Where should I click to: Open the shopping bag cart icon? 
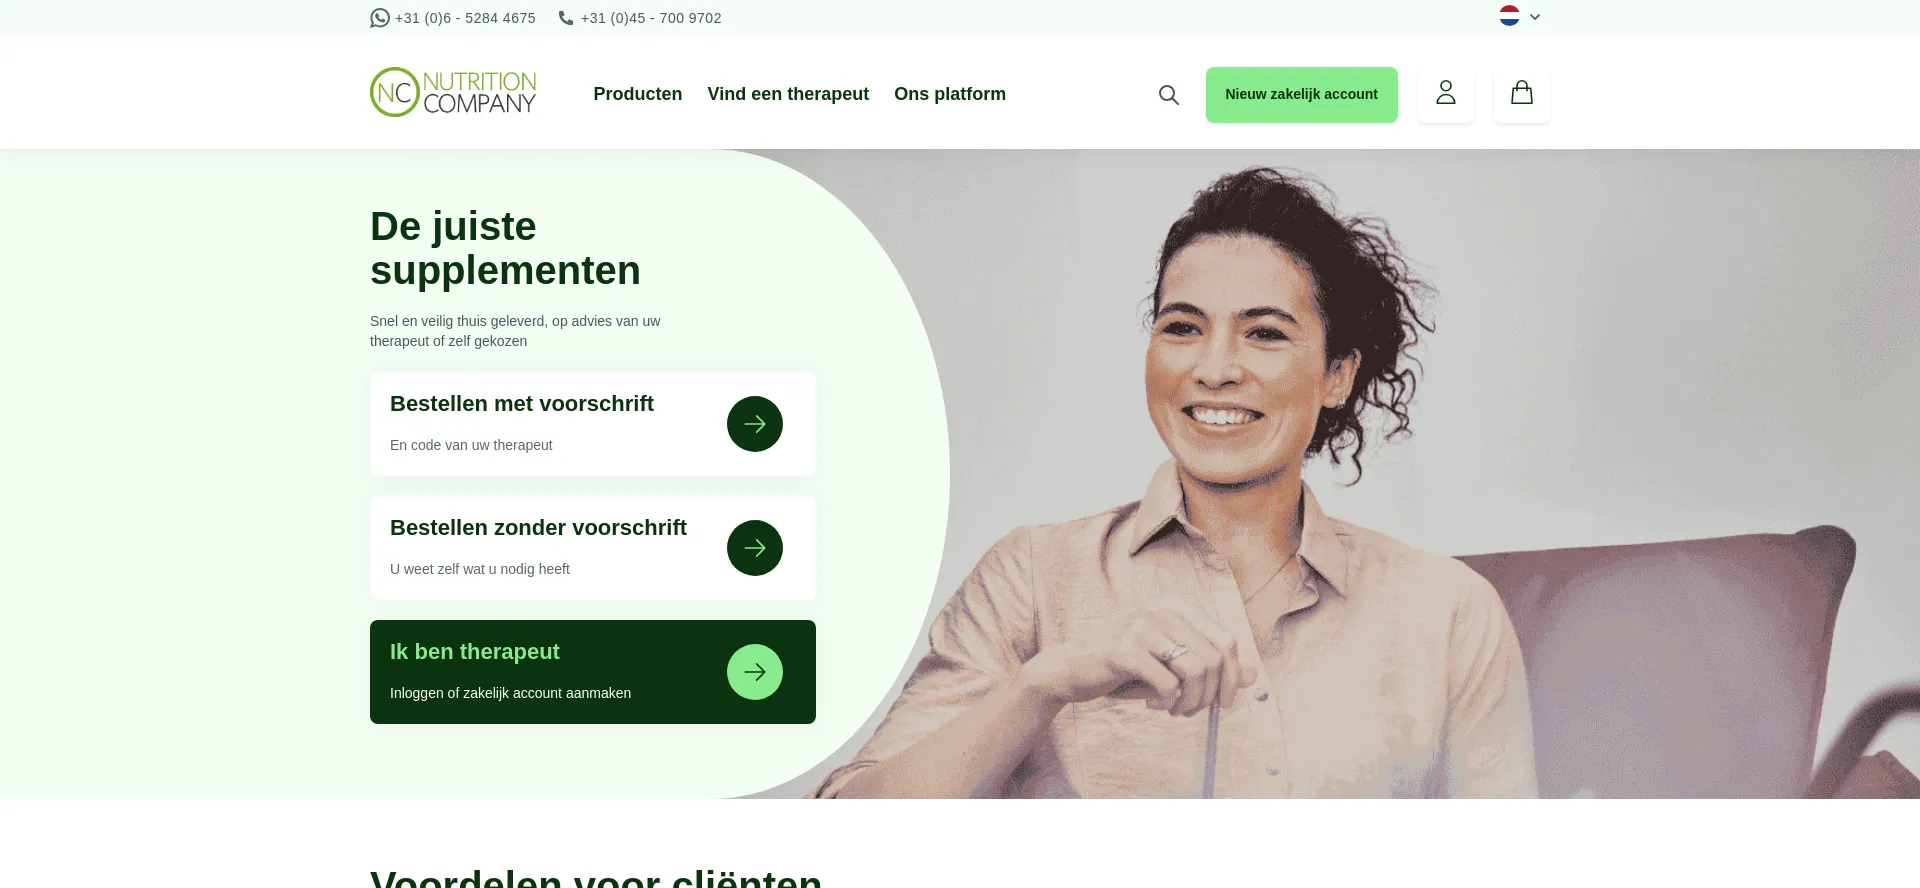tap(1522, 95)
